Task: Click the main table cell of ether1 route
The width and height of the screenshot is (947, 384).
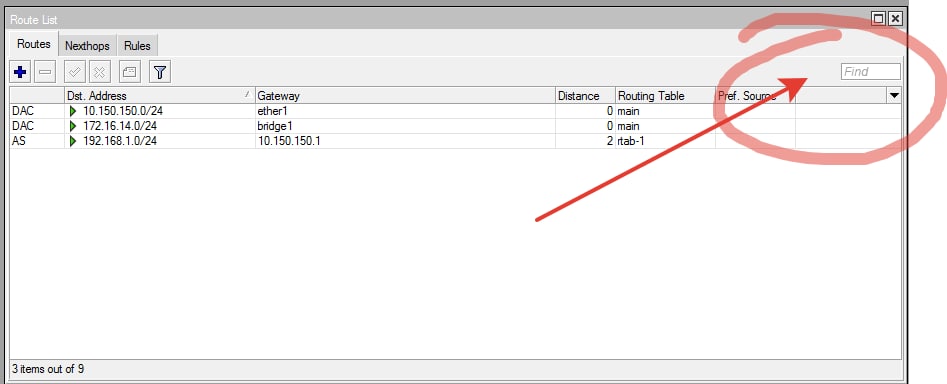Action: (665, 111)
